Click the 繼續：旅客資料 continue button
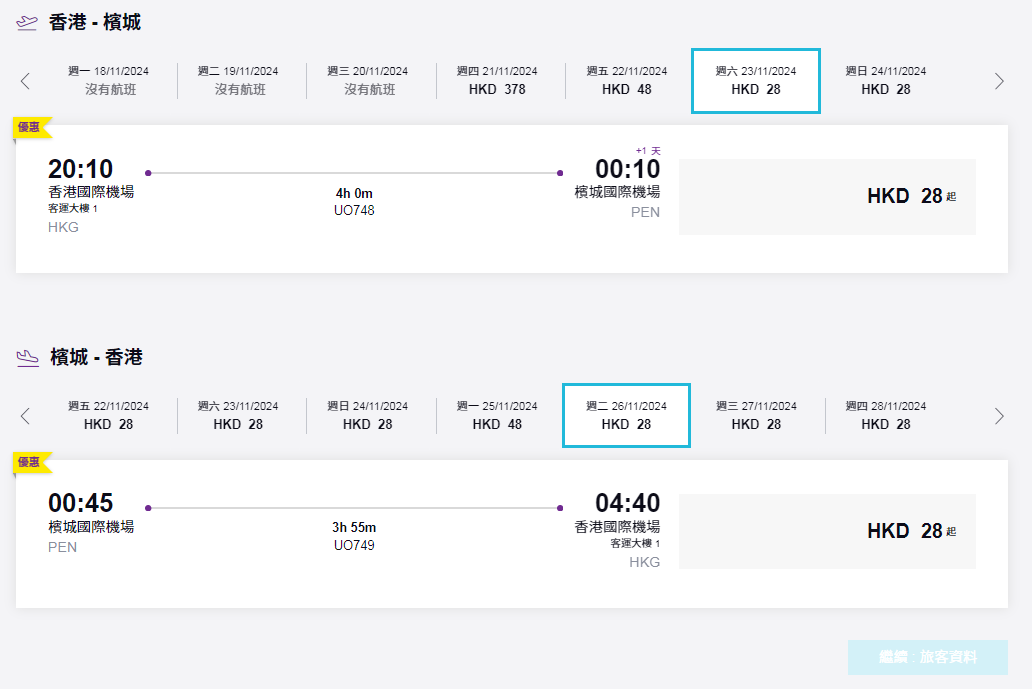Viewport: 1032px width, 689px height. pos(927,658)
